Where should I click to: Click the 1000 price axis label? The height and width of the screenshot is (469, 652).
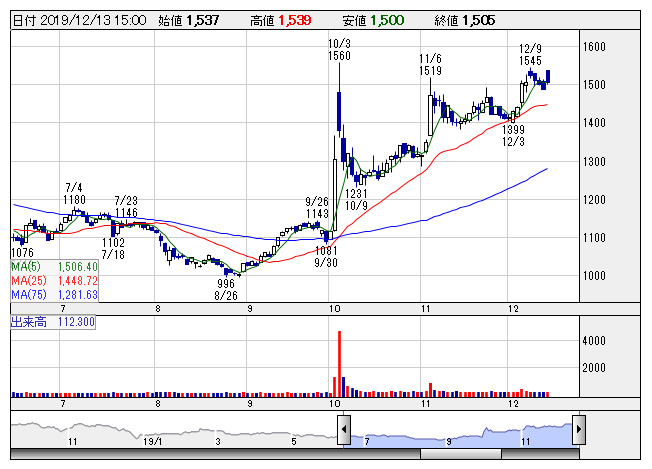coord(594,275)
